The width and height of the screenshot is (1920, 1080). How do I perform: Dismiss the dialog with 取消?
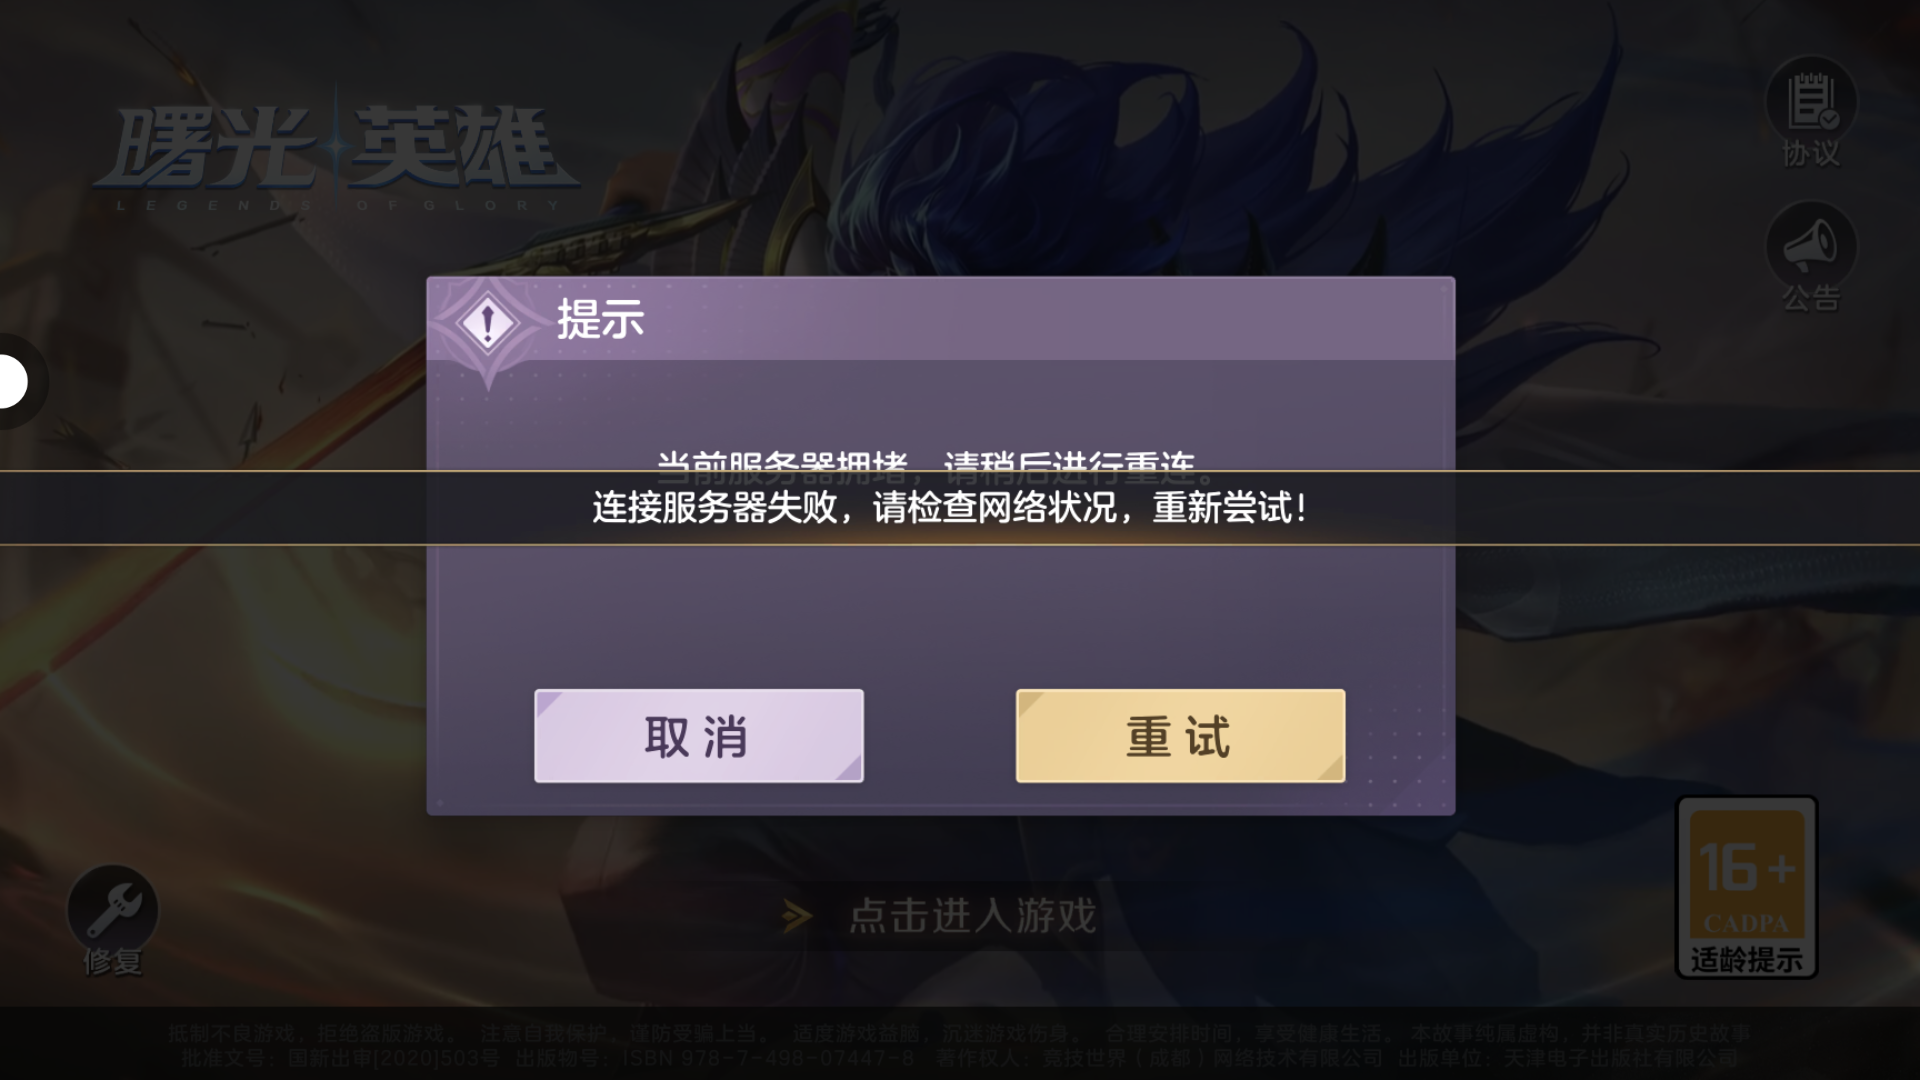698,736
